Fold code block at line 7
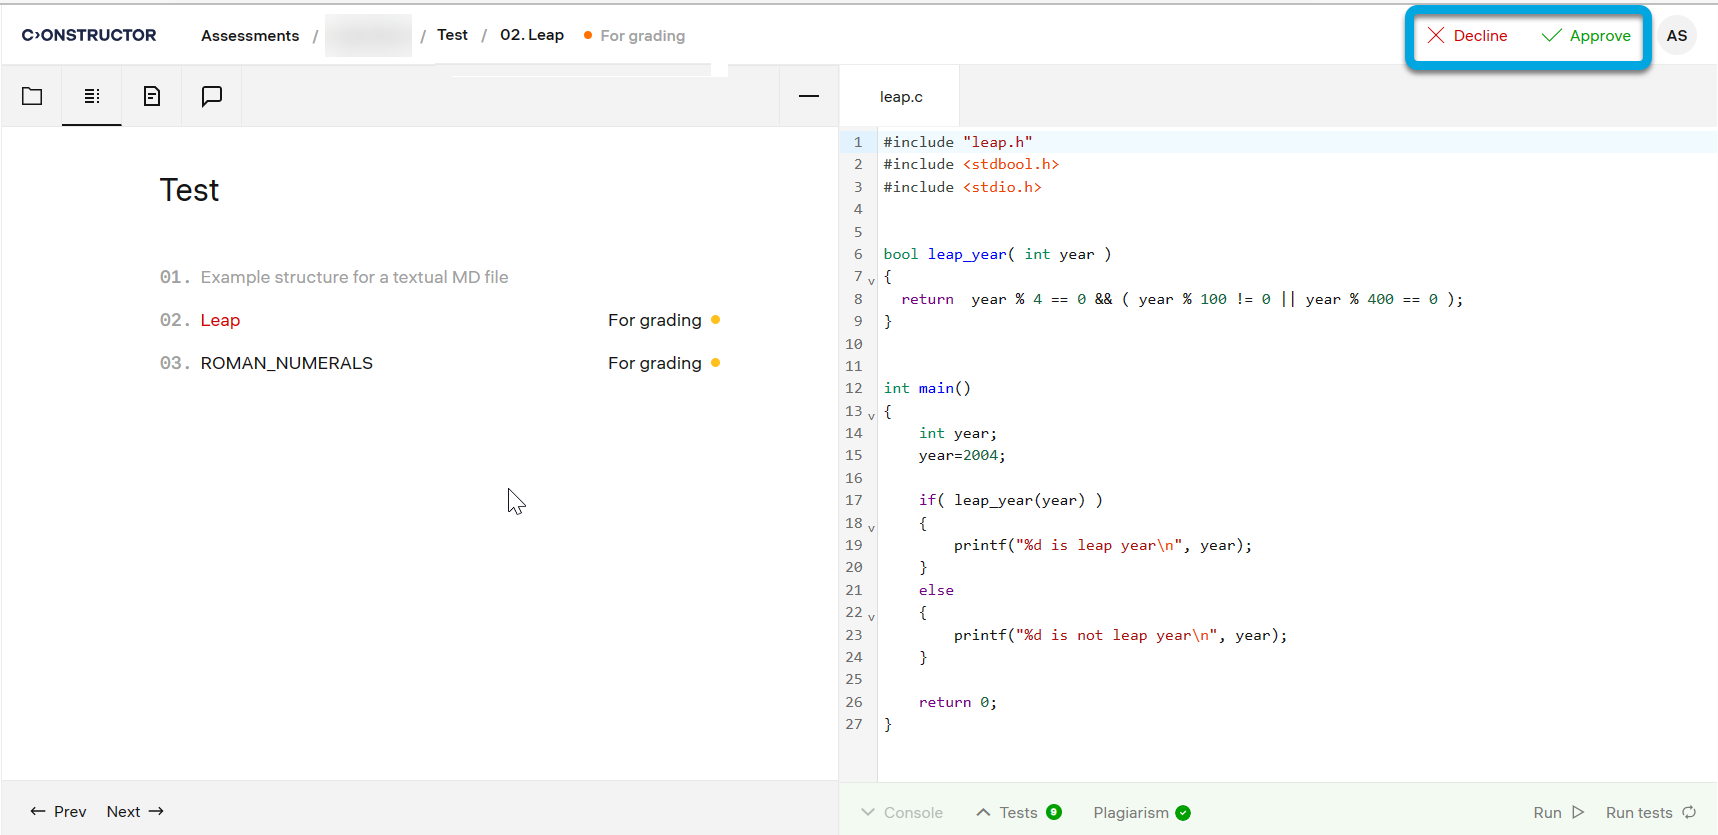Viewport: 1718px width, 835px height. point(871,280)
